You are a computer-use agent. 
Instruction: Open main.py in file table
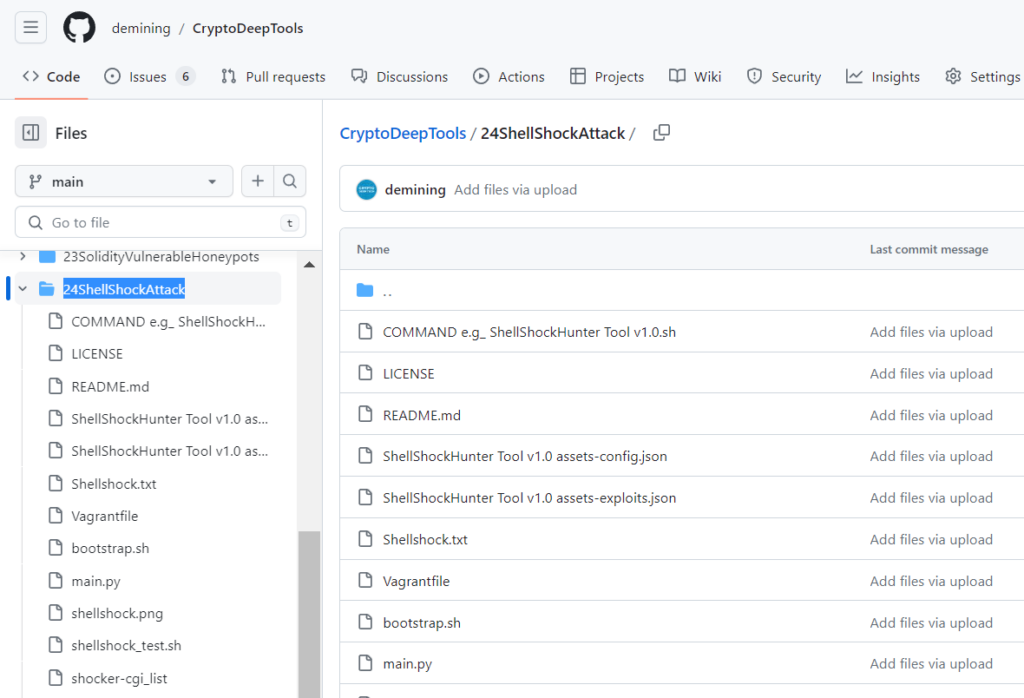tap(408, 664)
